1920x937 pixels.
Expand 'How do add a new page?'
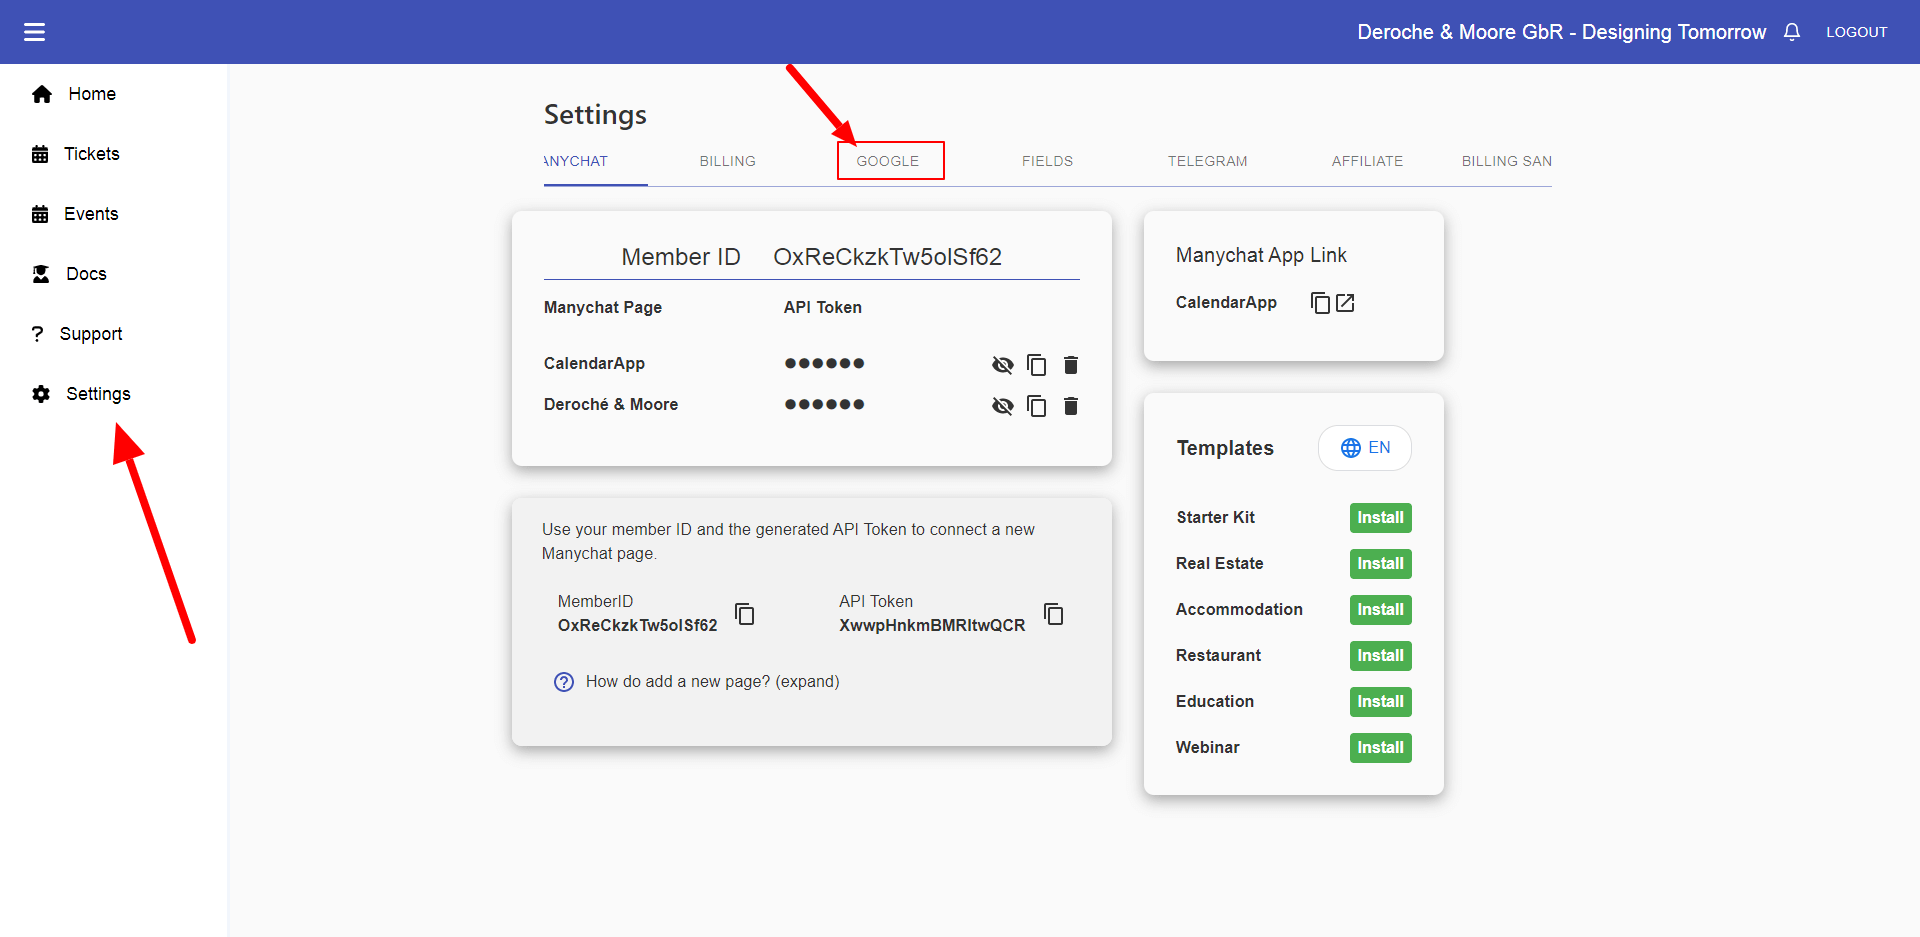tap(712, 681)
